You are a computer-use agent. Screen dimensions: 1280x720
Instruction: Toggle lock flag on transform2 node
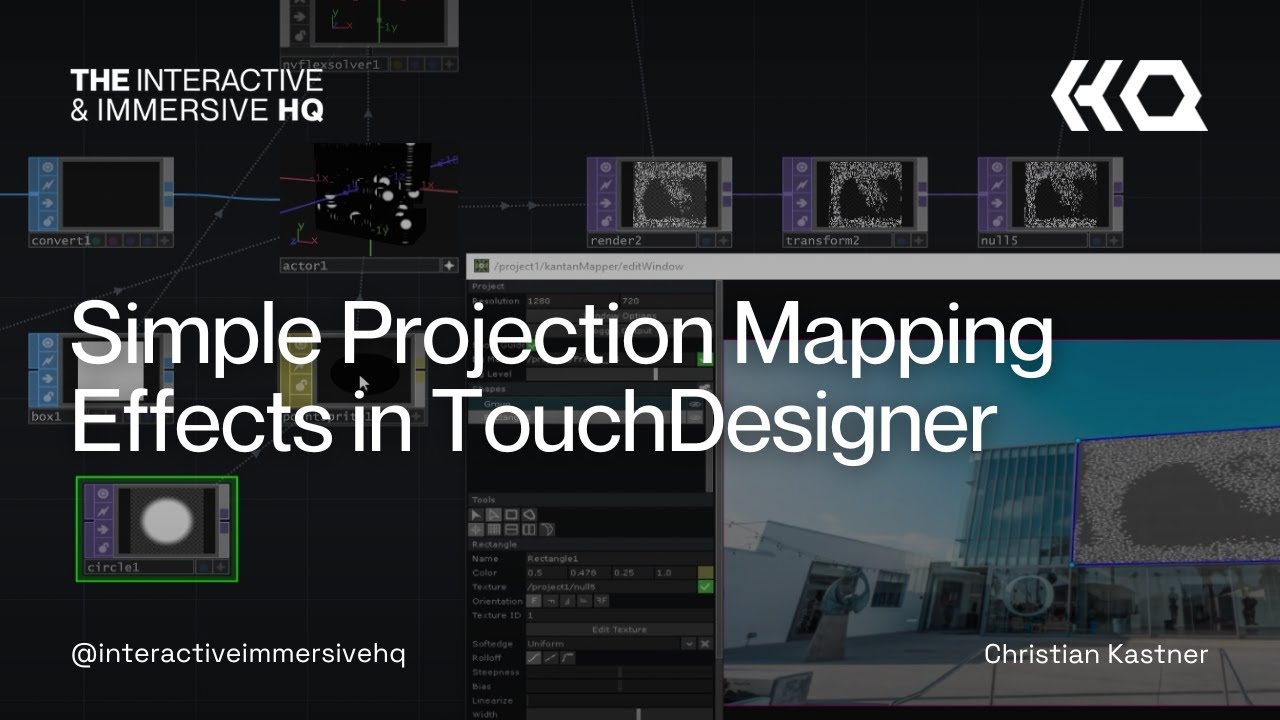coord(802,221)
